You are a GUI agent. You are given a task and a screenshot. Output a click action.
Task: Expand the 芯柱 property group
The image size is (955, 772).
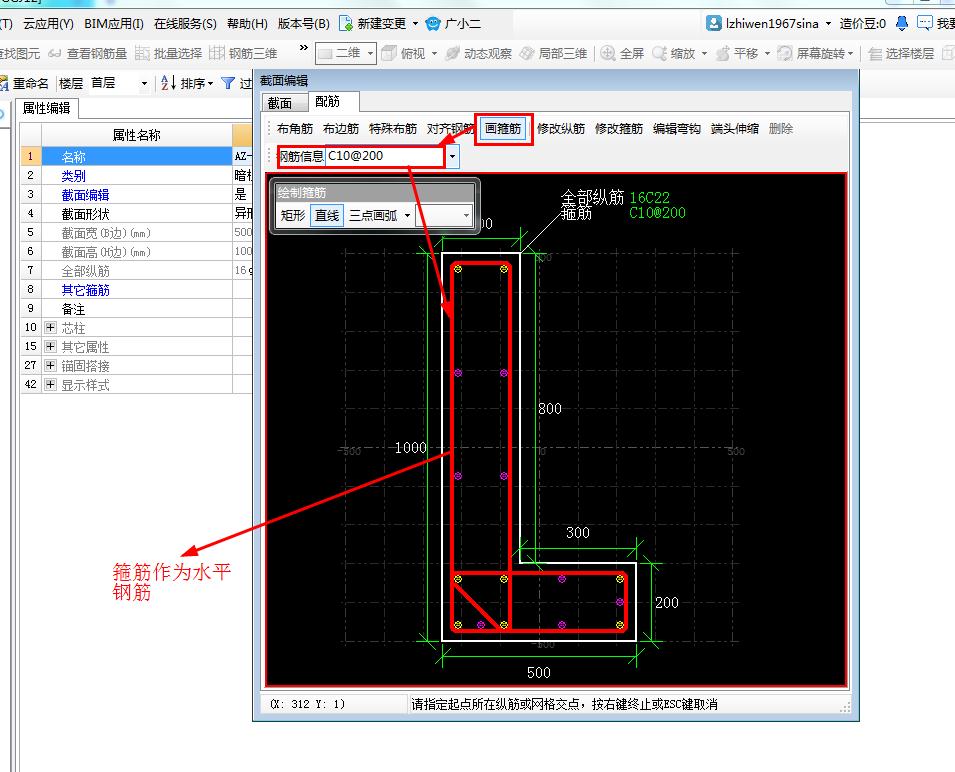tap(51, 328)
